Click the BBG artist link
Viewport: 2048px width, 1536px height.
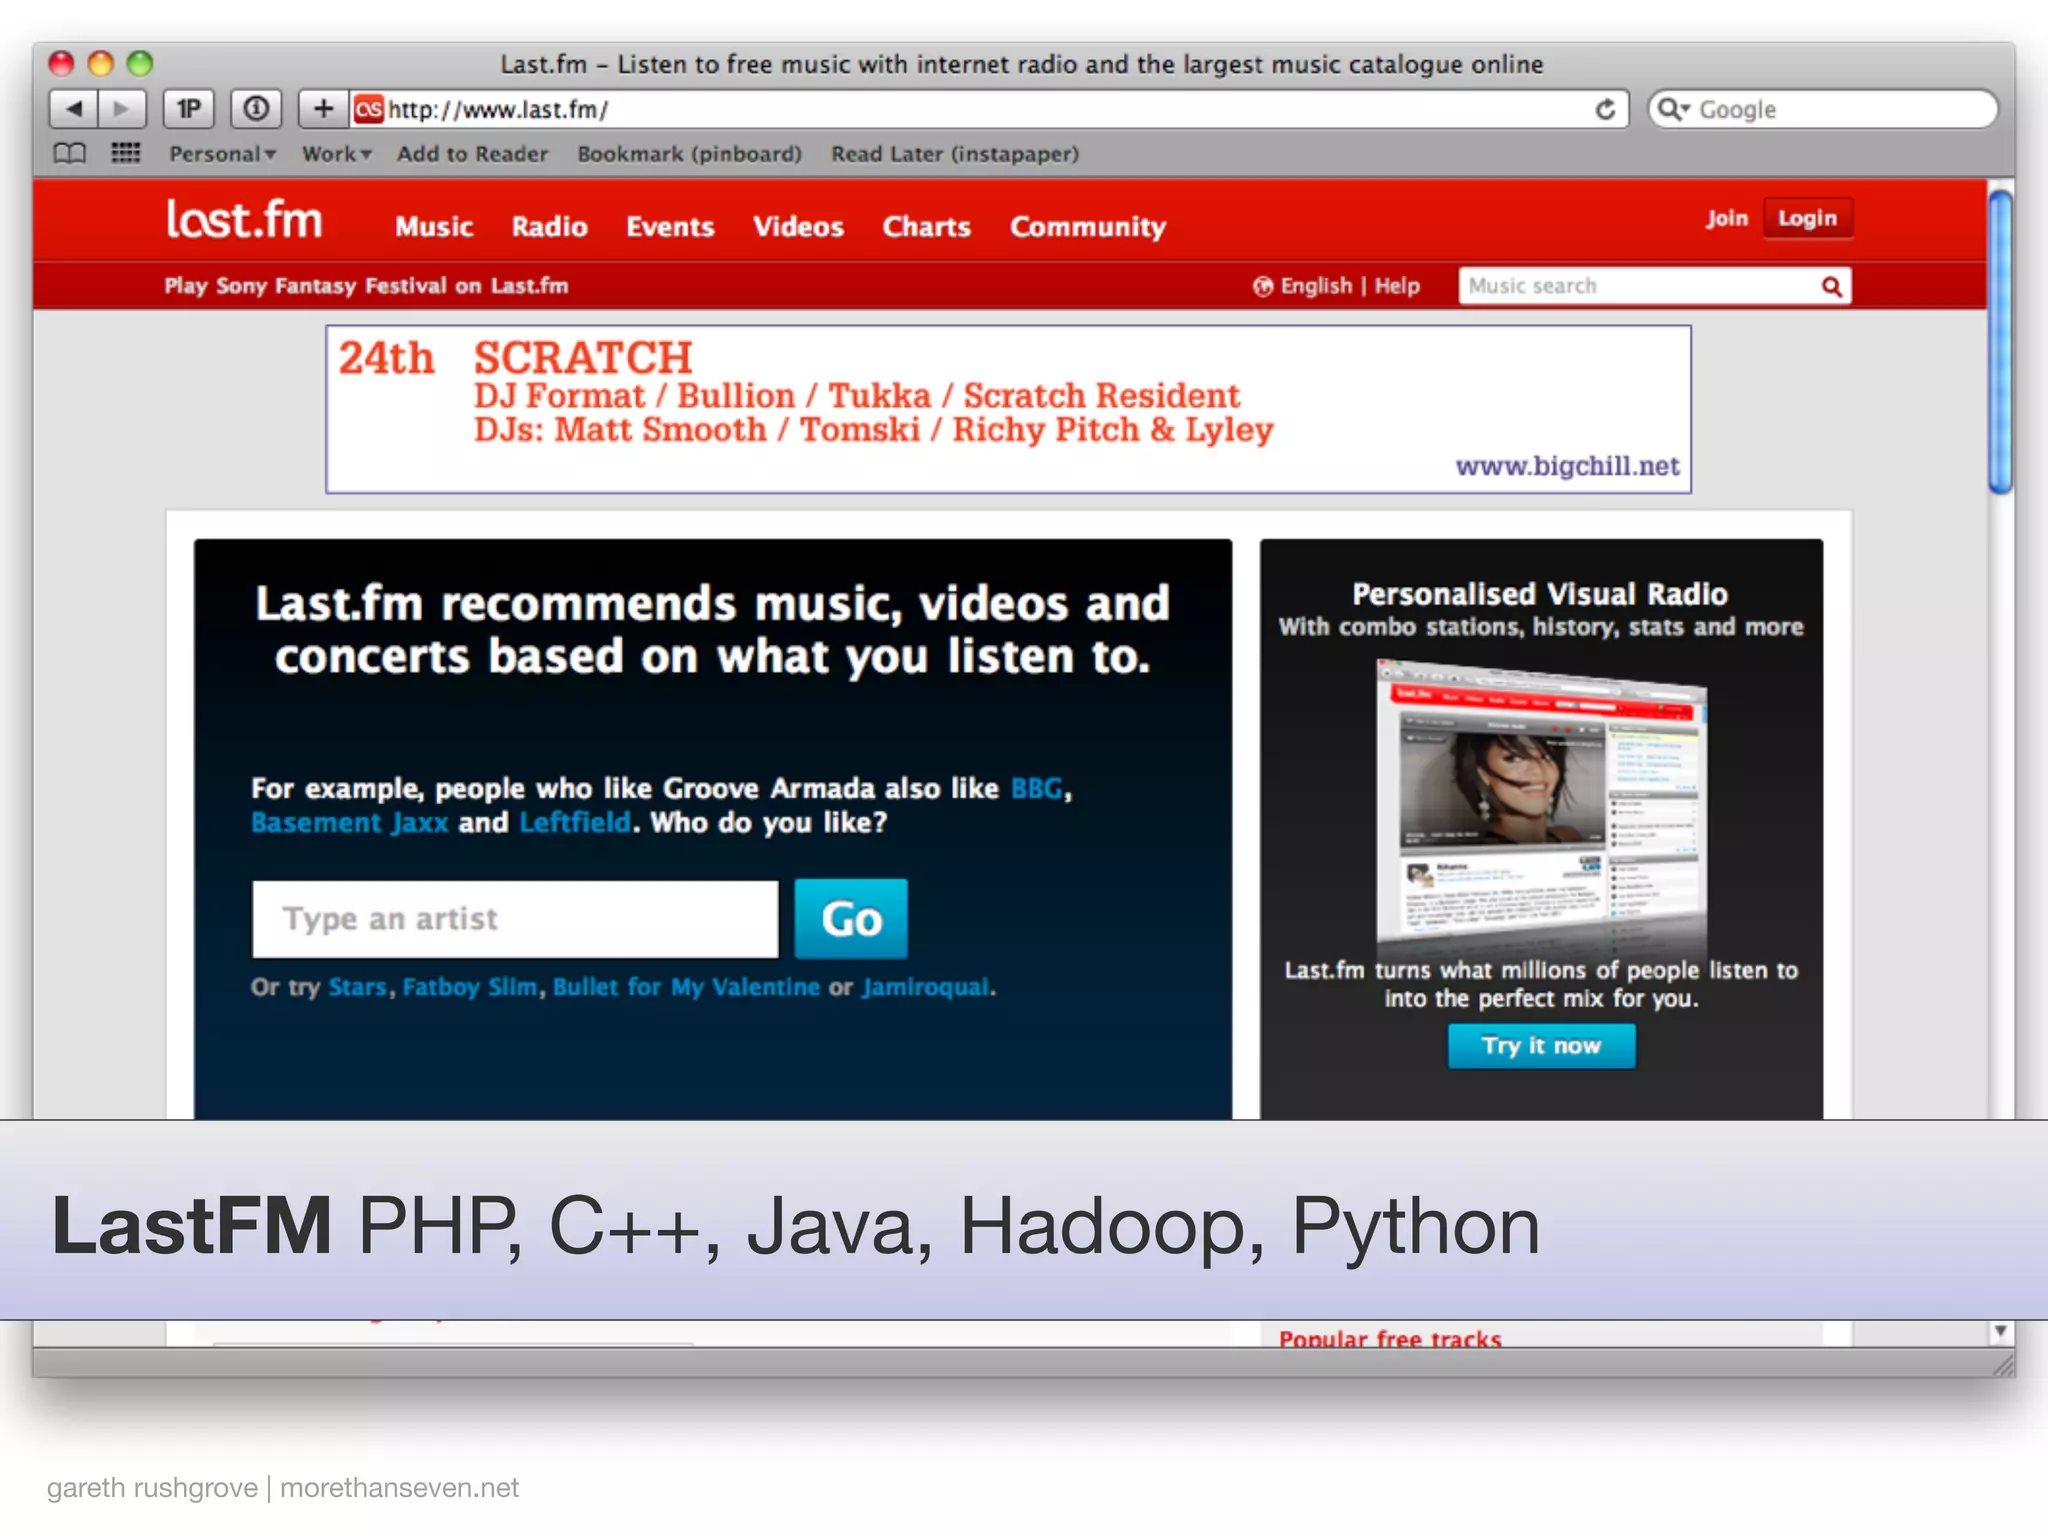coord(1036,788)
